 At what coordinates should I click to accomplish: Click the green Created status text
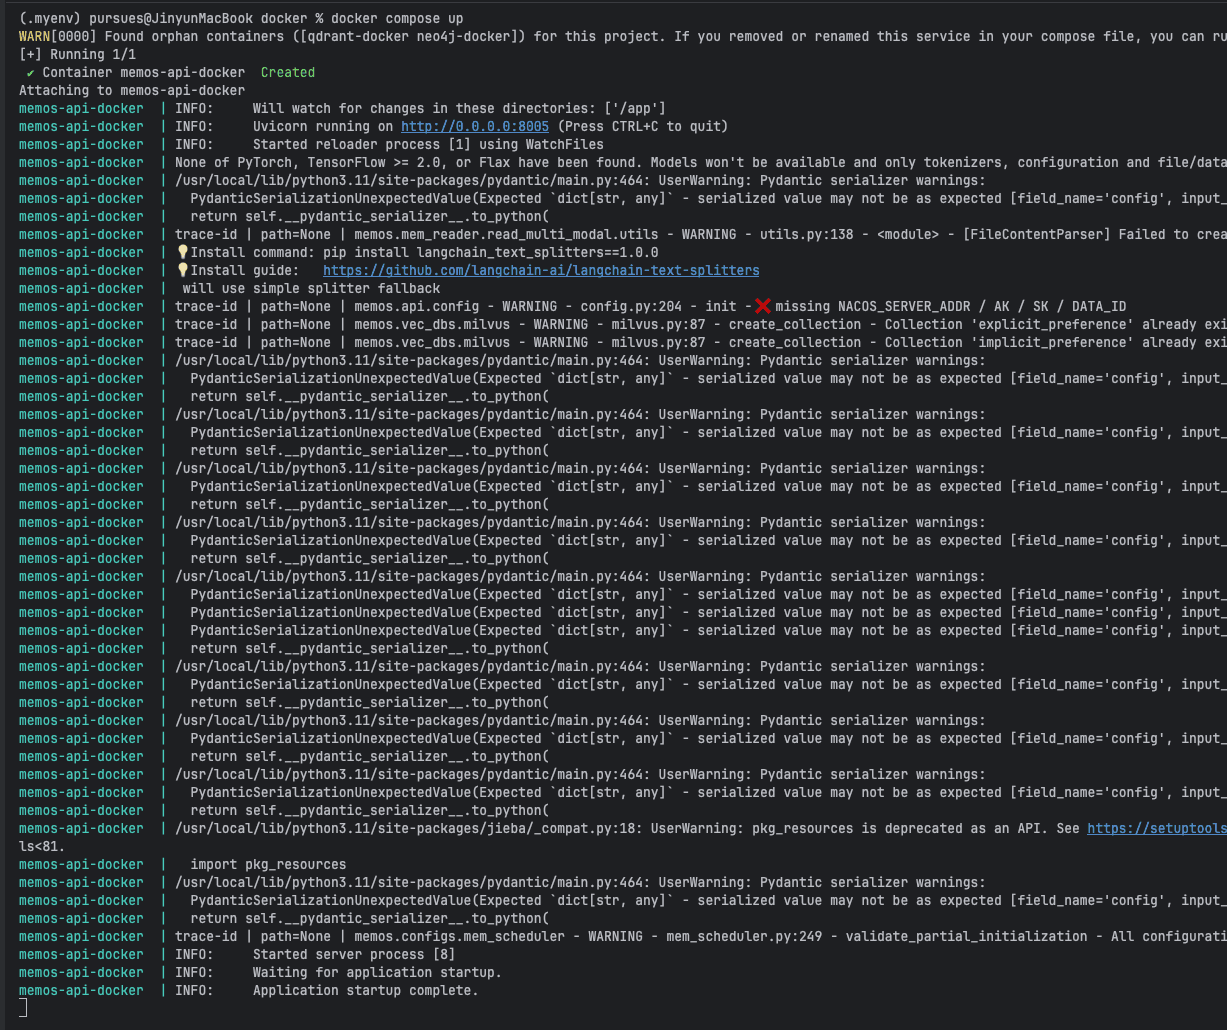coord(287,72)
